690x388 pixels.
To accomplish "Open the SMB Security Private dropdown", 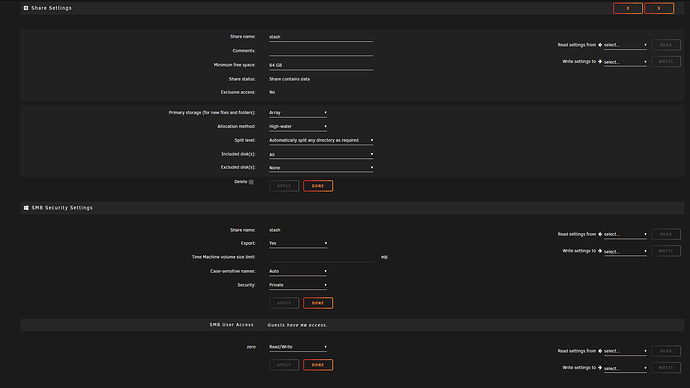I will click(298, 285).
